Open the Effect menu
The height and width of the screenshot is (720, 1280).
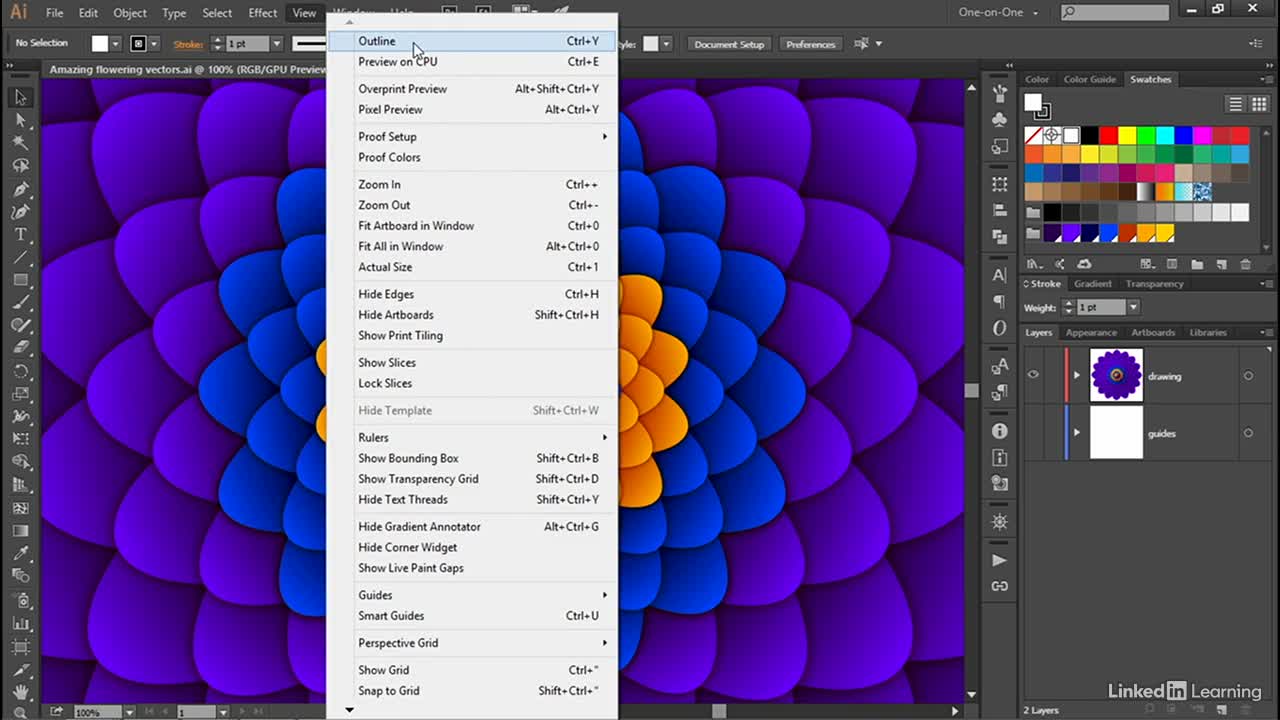(263, 13)
